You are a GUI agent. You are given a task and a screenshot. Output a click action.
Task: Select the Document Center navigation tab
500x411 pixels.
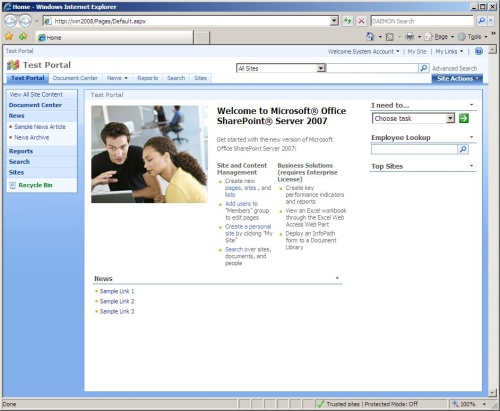click(x=75, y=78)
